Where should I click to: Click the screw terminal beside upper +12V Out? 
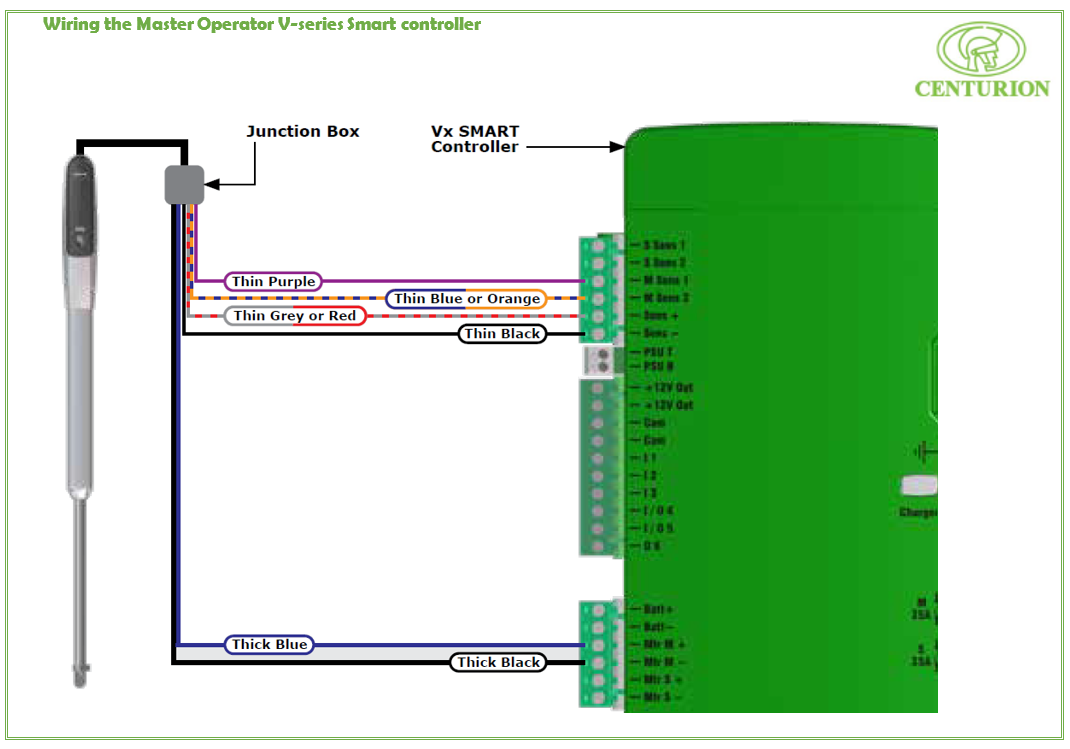[597, 388]
